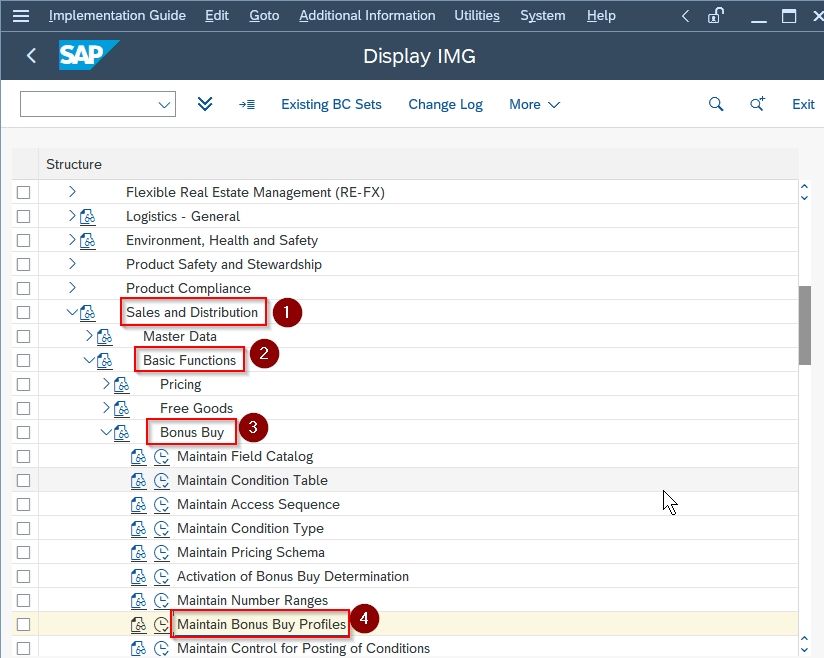The height and width of the screenshot is (658, 824).
Task: Tick checkbox for Maintain Condition Table row
Action: pyautogui.click(x=24, y=480)
